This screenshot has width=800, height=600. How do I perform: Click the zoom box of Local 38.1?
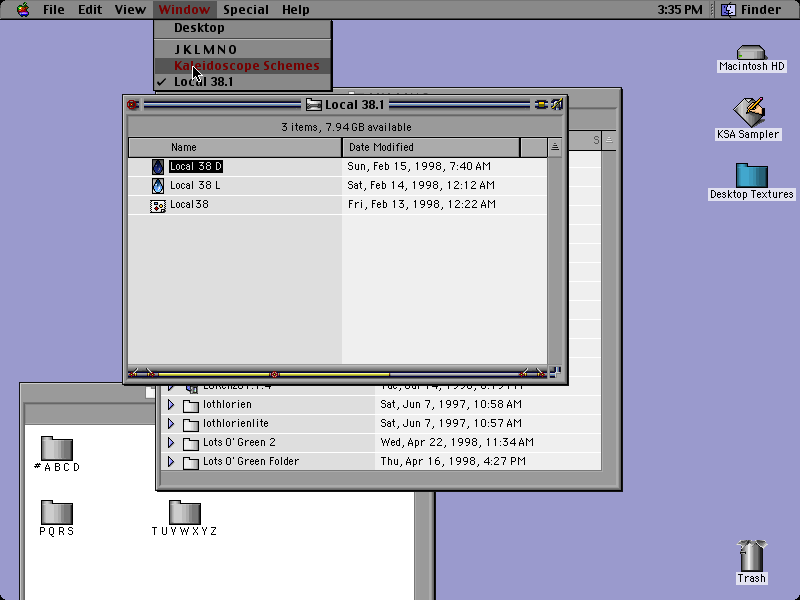coord(540,105)
